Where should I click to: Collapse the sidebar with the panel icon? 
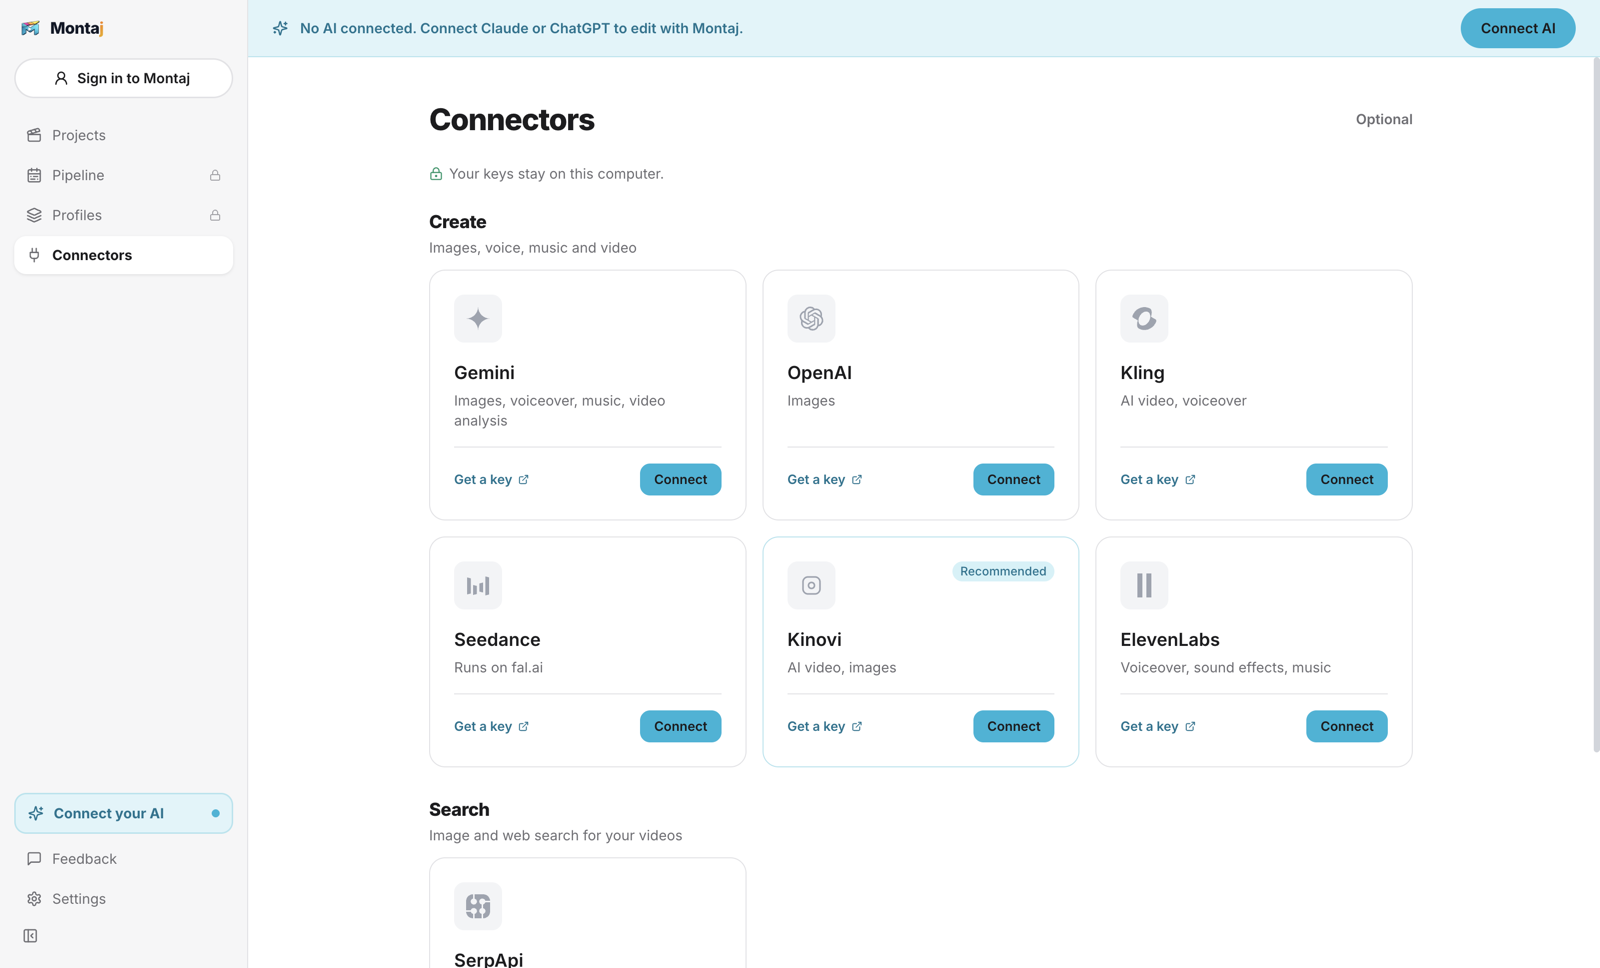point(31,936)
